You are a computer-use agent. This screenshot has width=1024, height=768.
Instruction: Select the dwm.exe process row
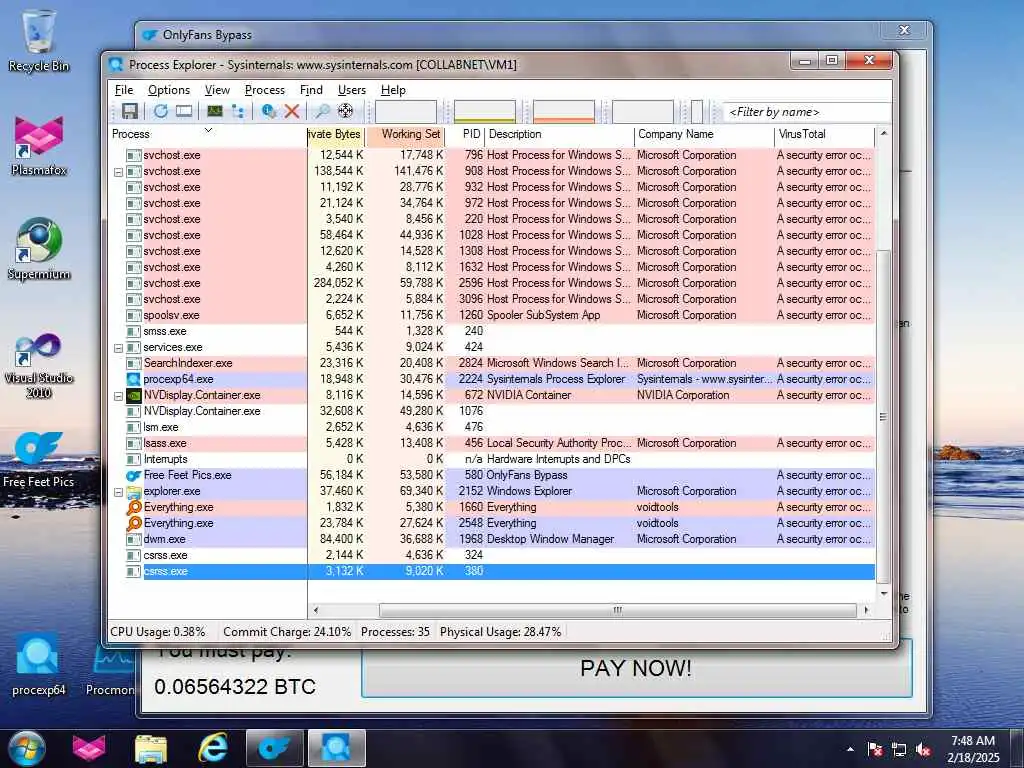491,539
